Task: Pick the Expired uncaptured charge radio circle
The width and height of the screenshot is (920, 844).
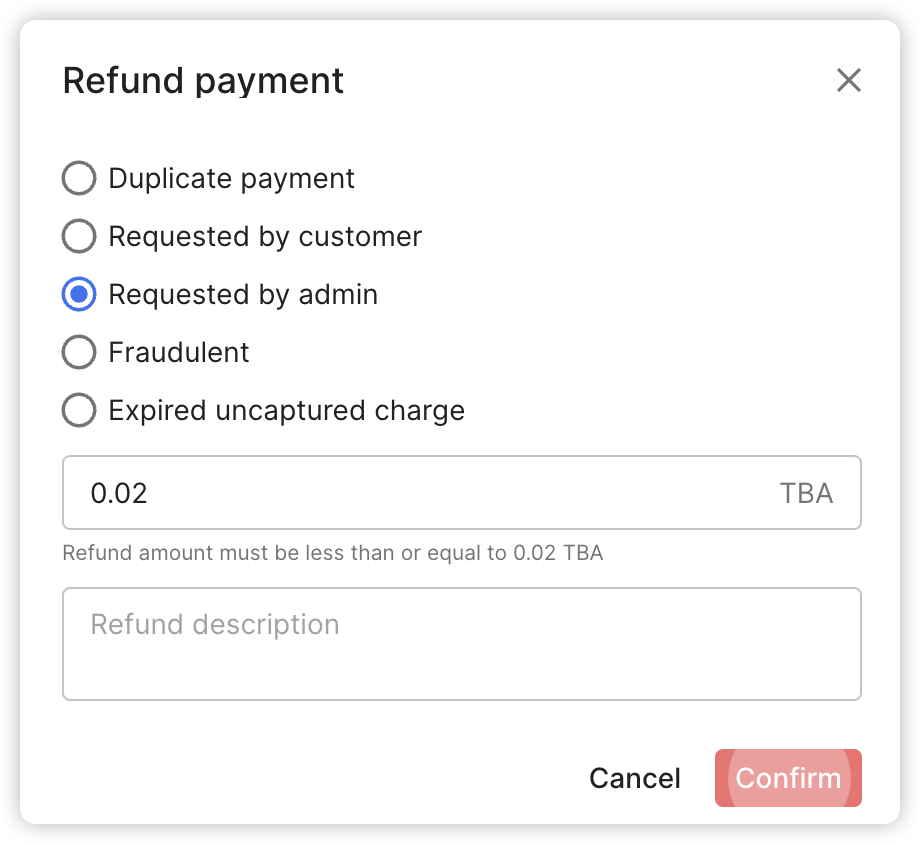Action: click(x=79, y=411)
